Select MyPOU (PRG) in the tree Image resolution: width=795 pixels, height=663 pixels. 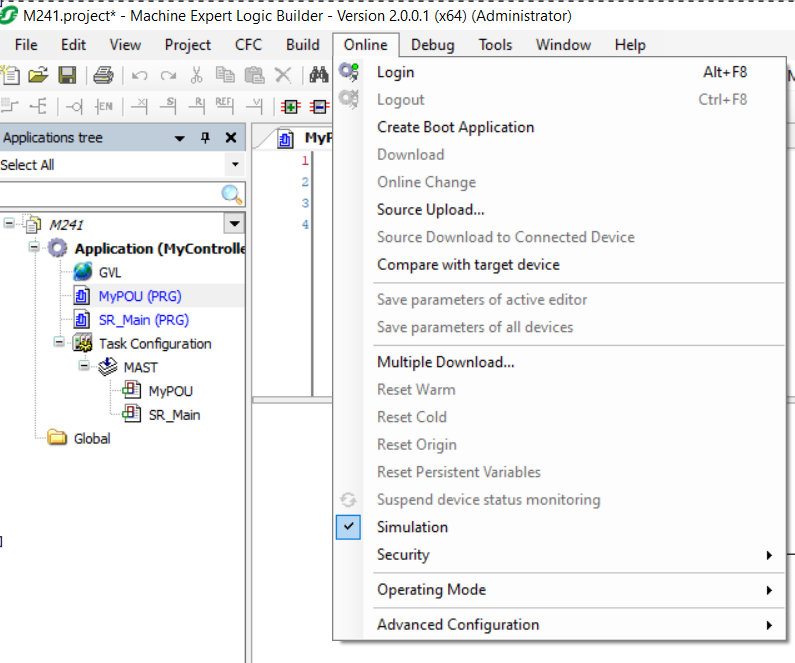(140, 296)
